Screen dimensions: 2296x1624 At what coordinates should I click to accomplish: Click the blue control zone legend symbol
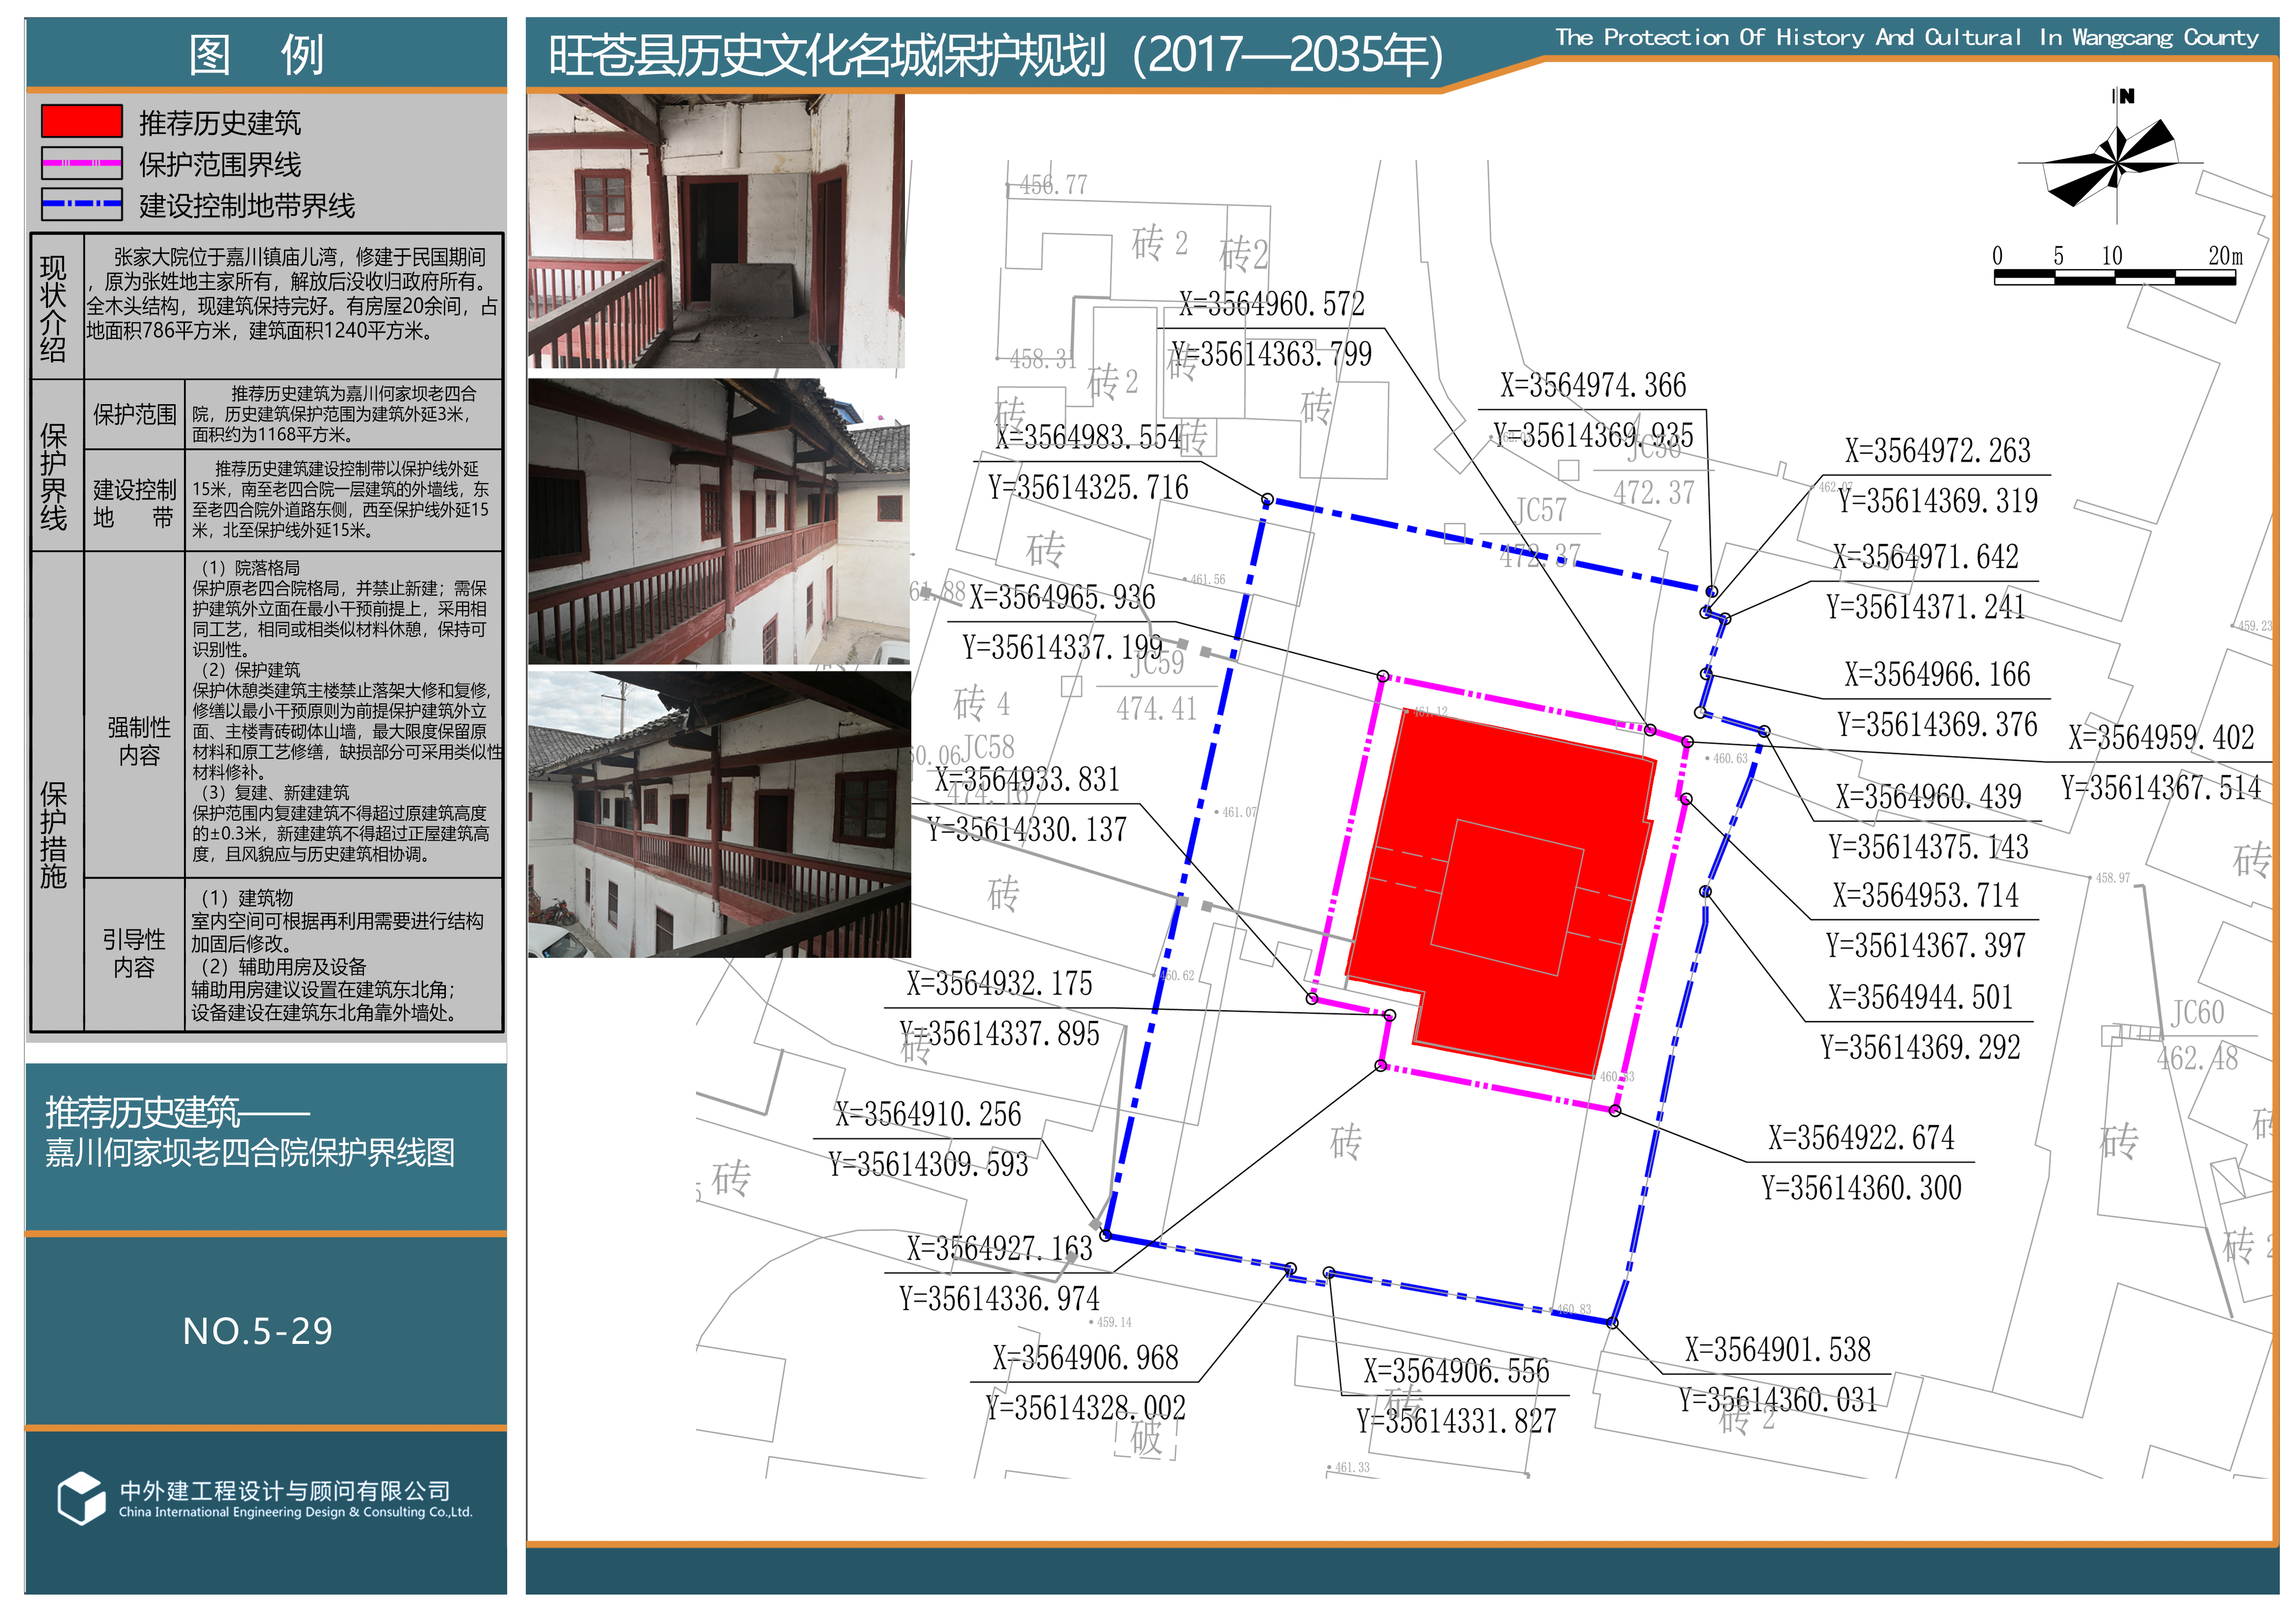pos(82,204)
